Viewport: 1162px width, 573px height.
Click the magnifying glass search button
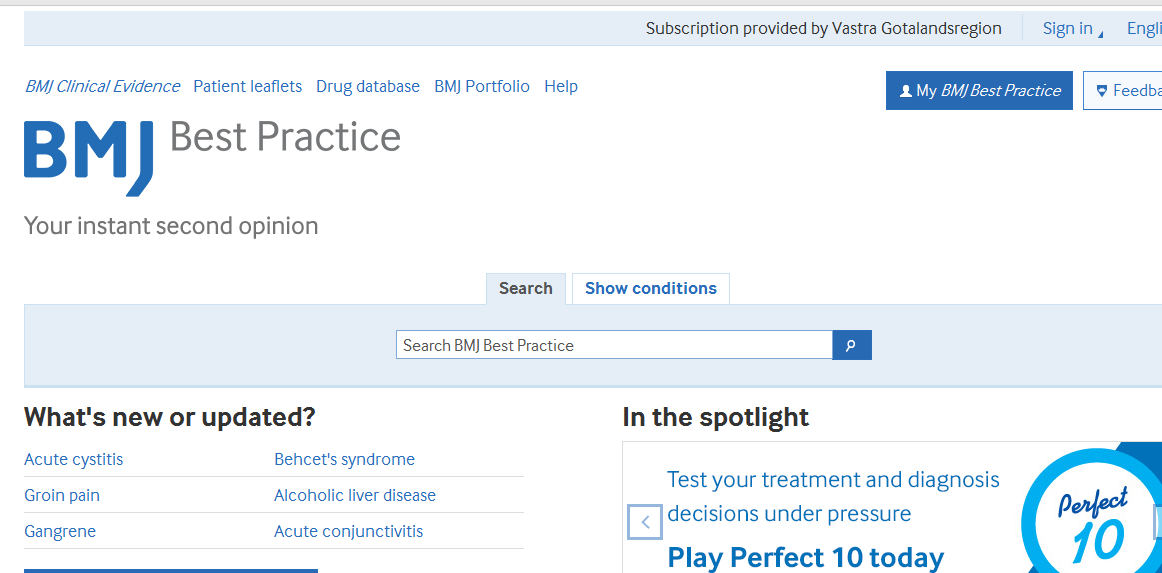(x=852, y=345)
